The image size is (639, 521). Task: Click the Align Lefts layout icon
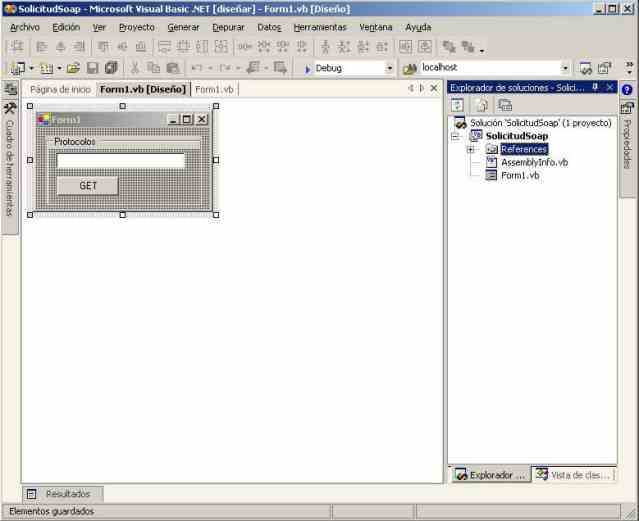point(42,47)
